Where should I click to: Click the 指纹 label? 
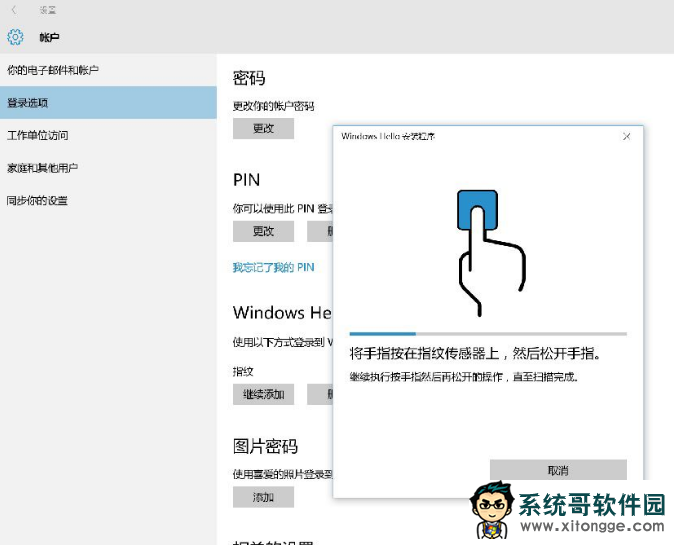pyautogui.click(x=243, y=371)
